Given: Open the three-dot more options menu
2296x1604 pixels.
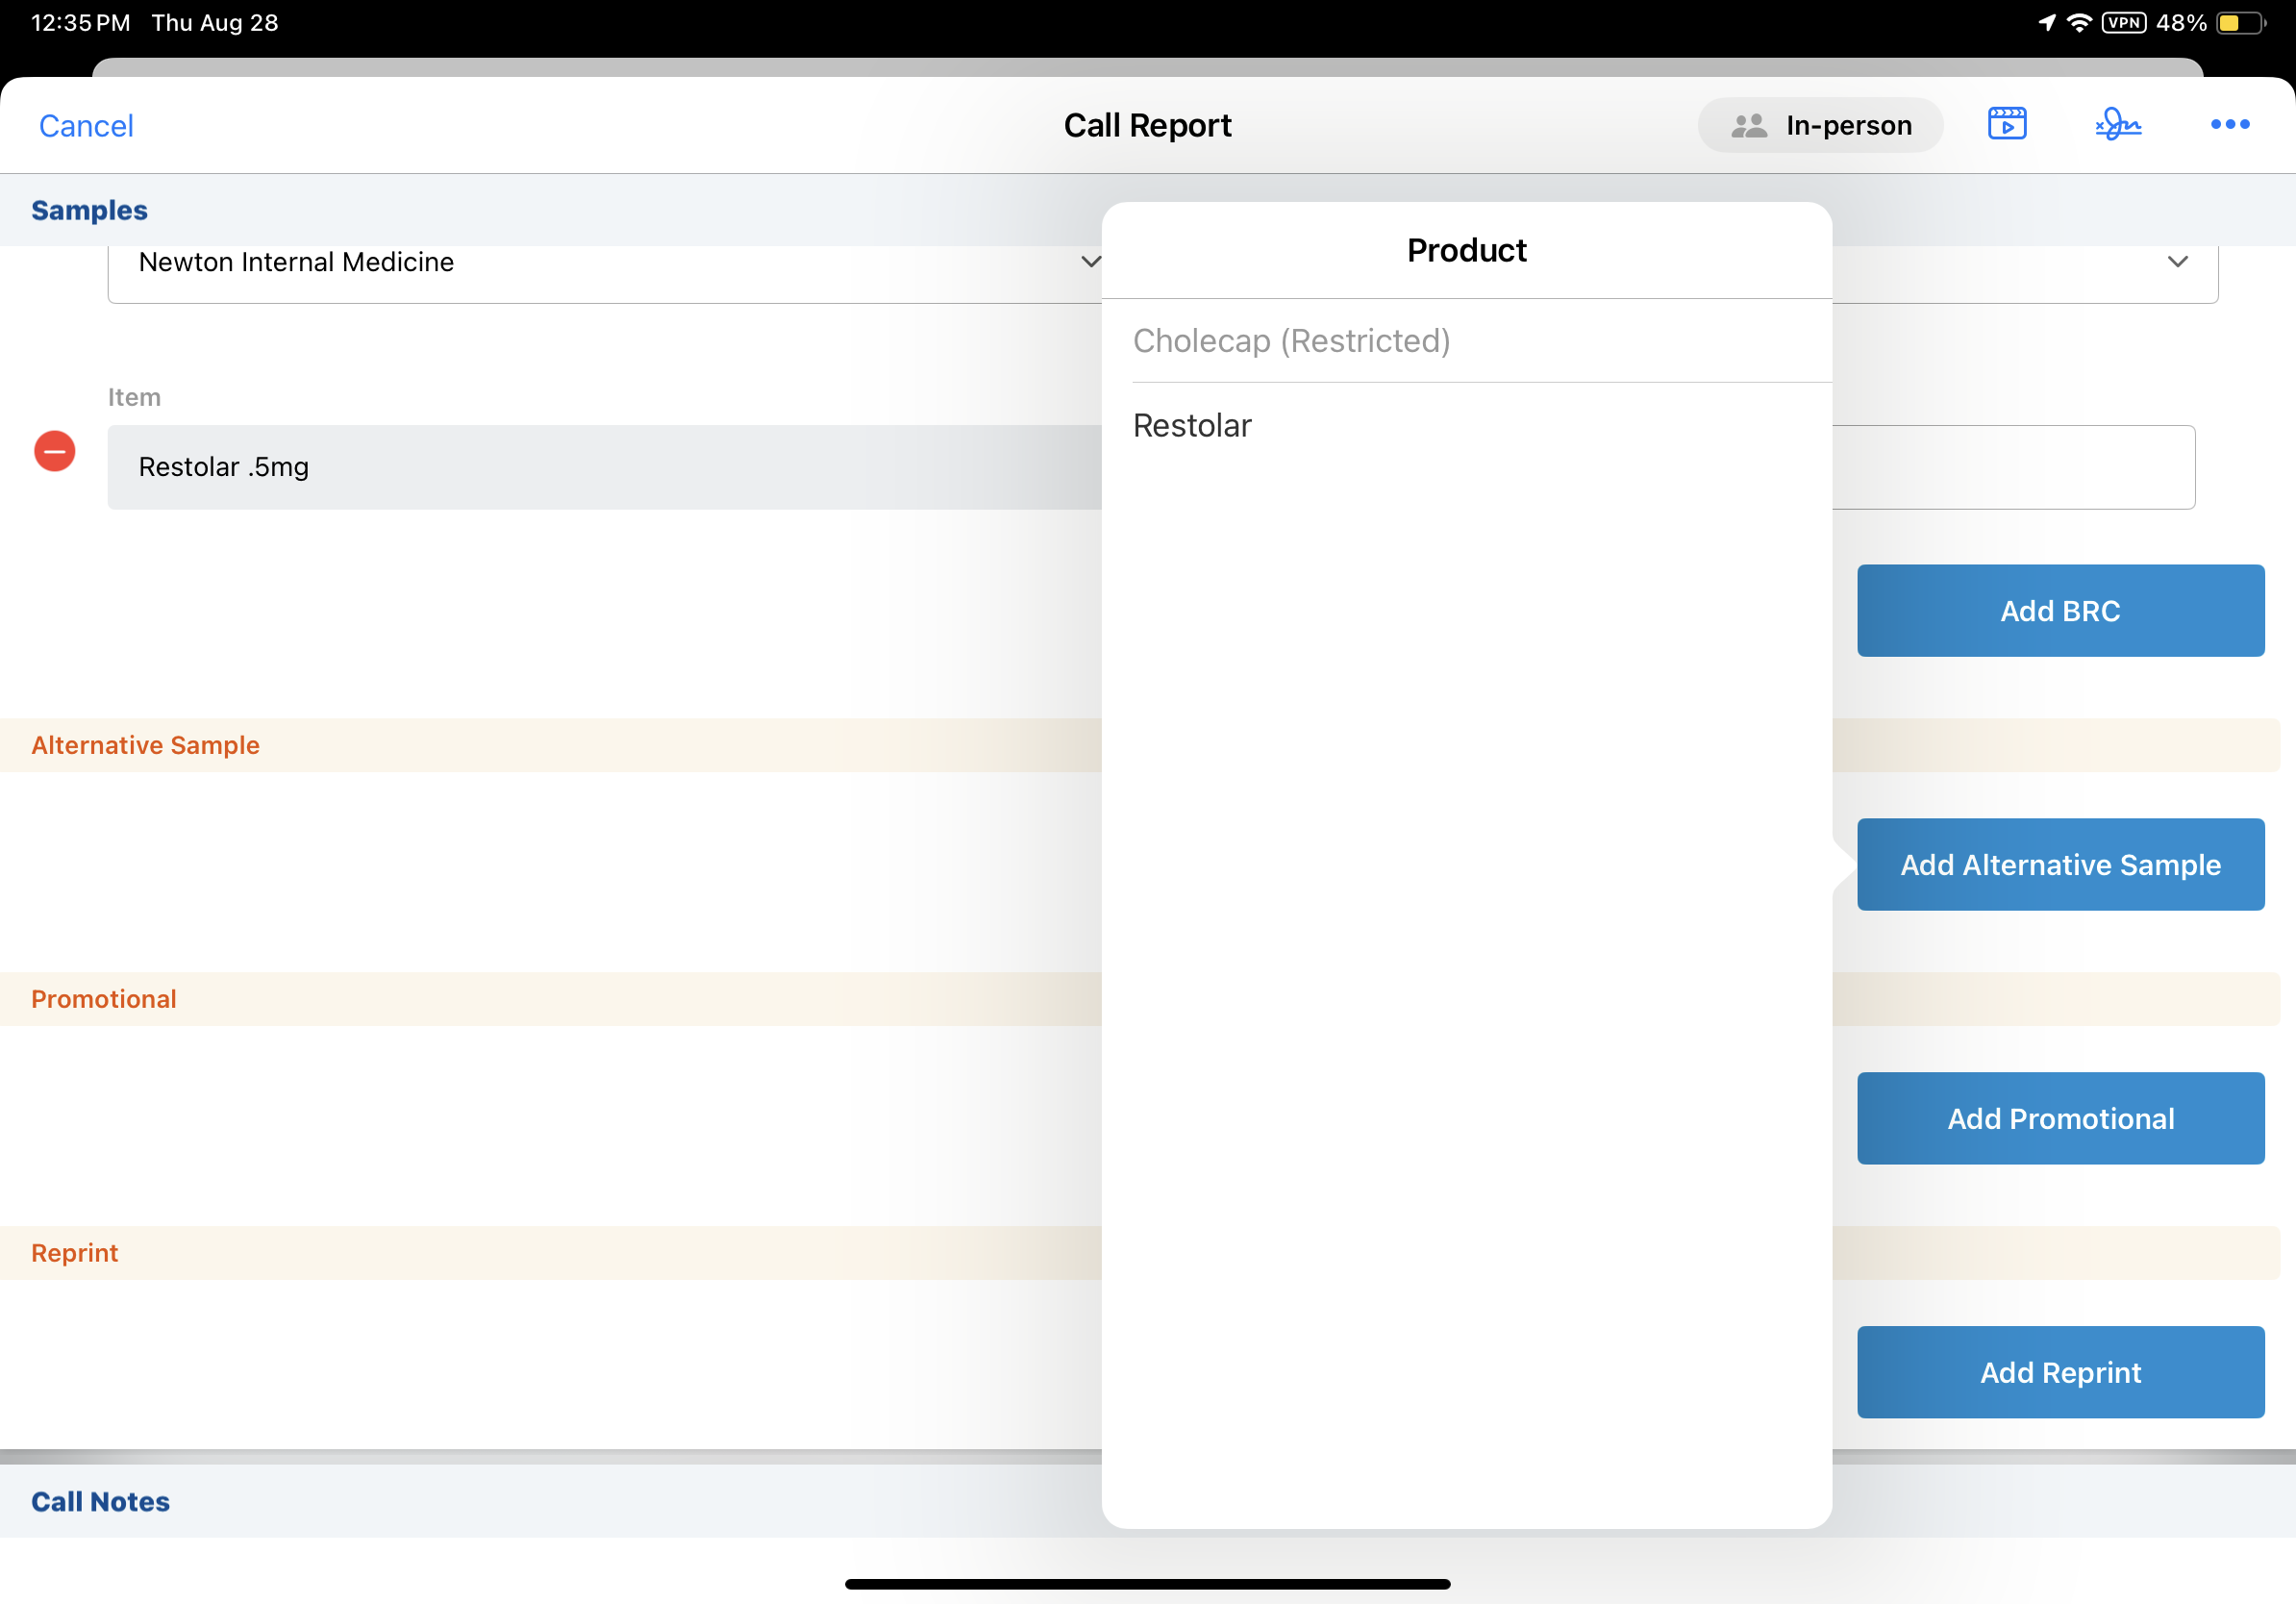Looking at the screenshot, I should [2229, 124].
